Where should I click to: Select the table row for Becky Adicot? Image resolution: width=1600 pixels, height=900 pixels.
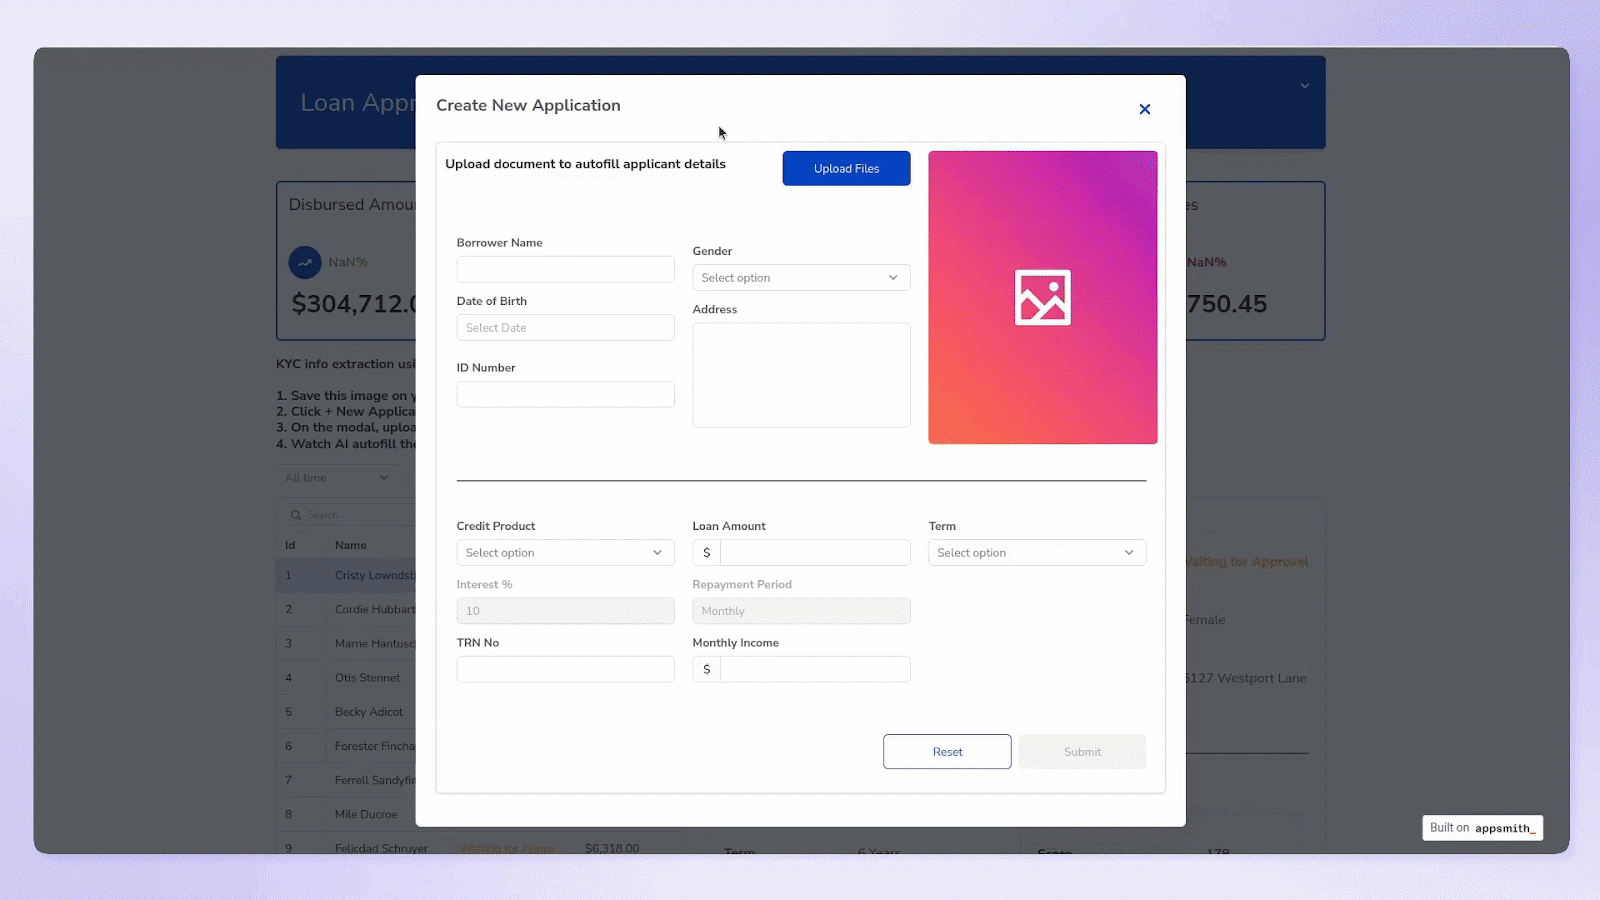368,711
